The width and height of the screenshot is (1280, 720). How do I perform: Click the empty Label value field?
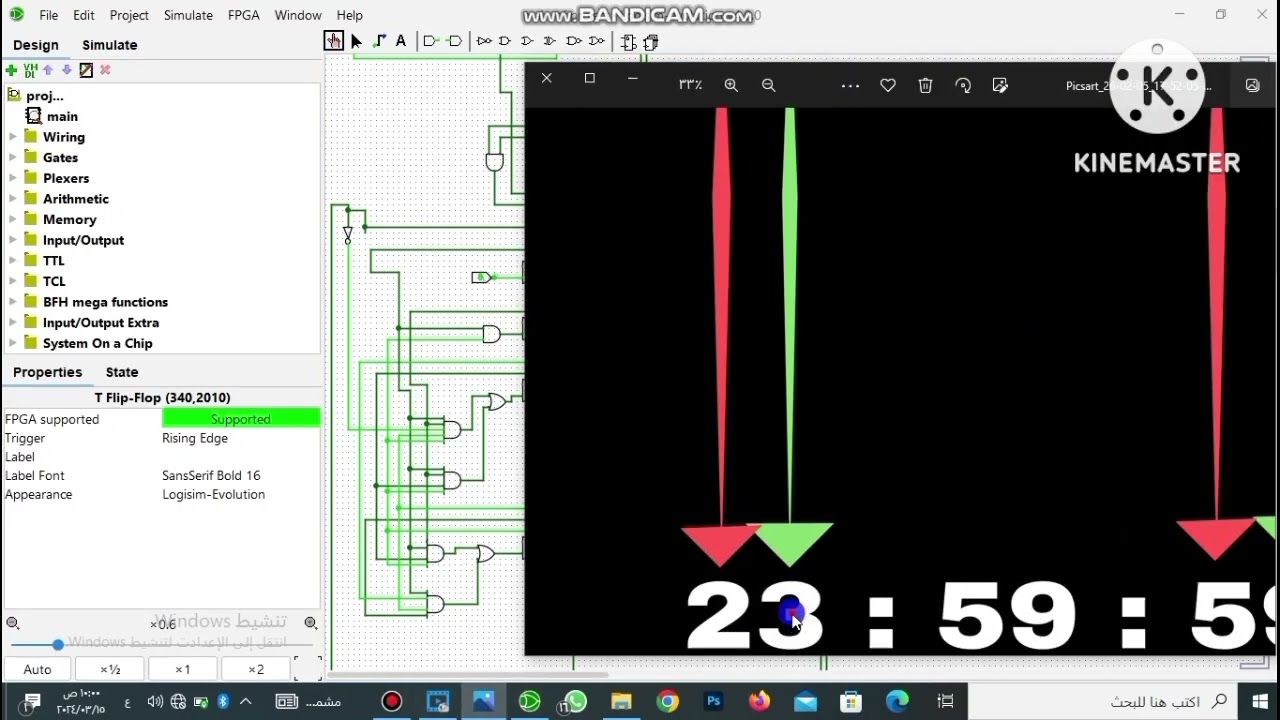(240, 457)
